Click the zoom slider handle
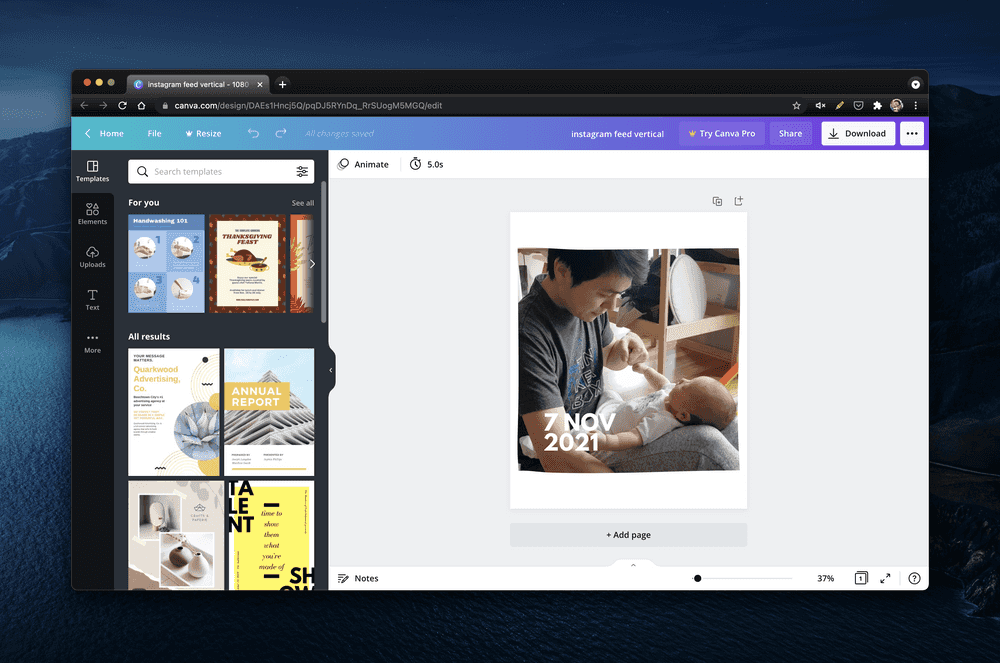This screenshot has height=663, width=1000. click(698, 578)
